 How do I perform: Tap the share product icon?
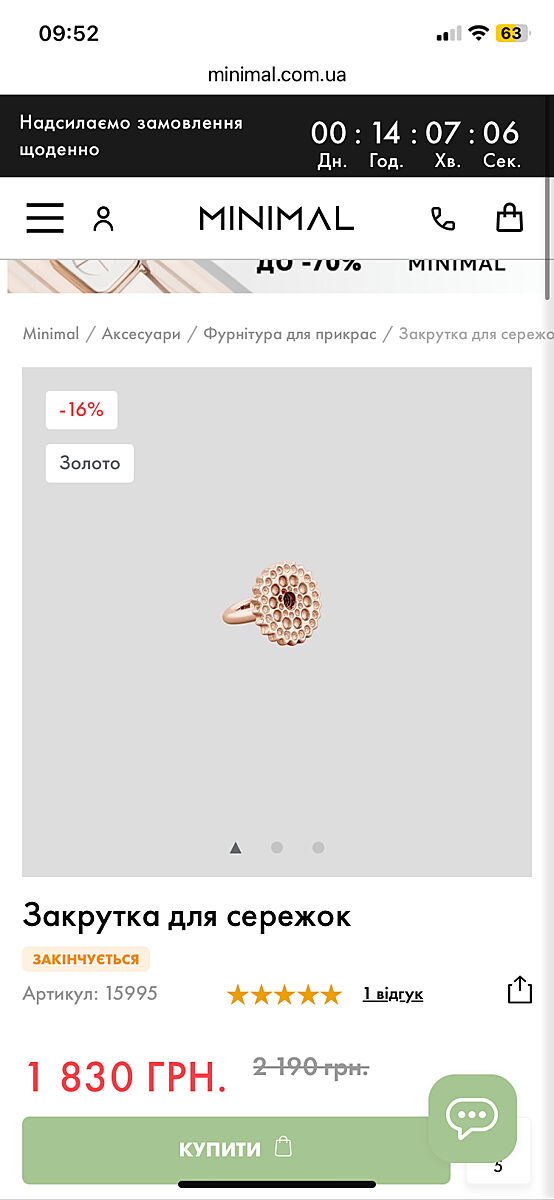click(519, 990)
